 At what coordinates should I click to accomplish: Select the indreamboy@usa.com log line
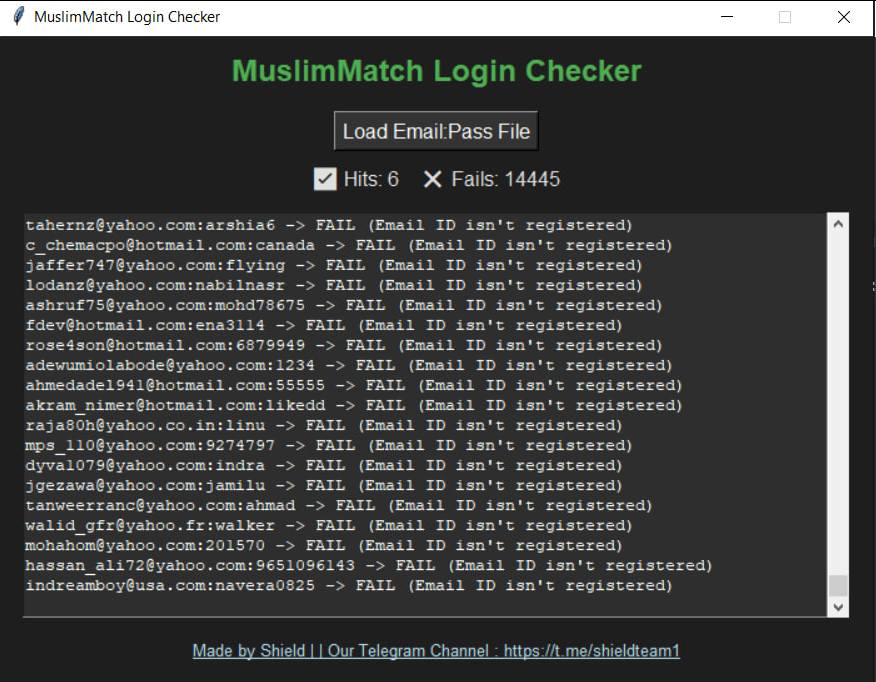(349, 586)
